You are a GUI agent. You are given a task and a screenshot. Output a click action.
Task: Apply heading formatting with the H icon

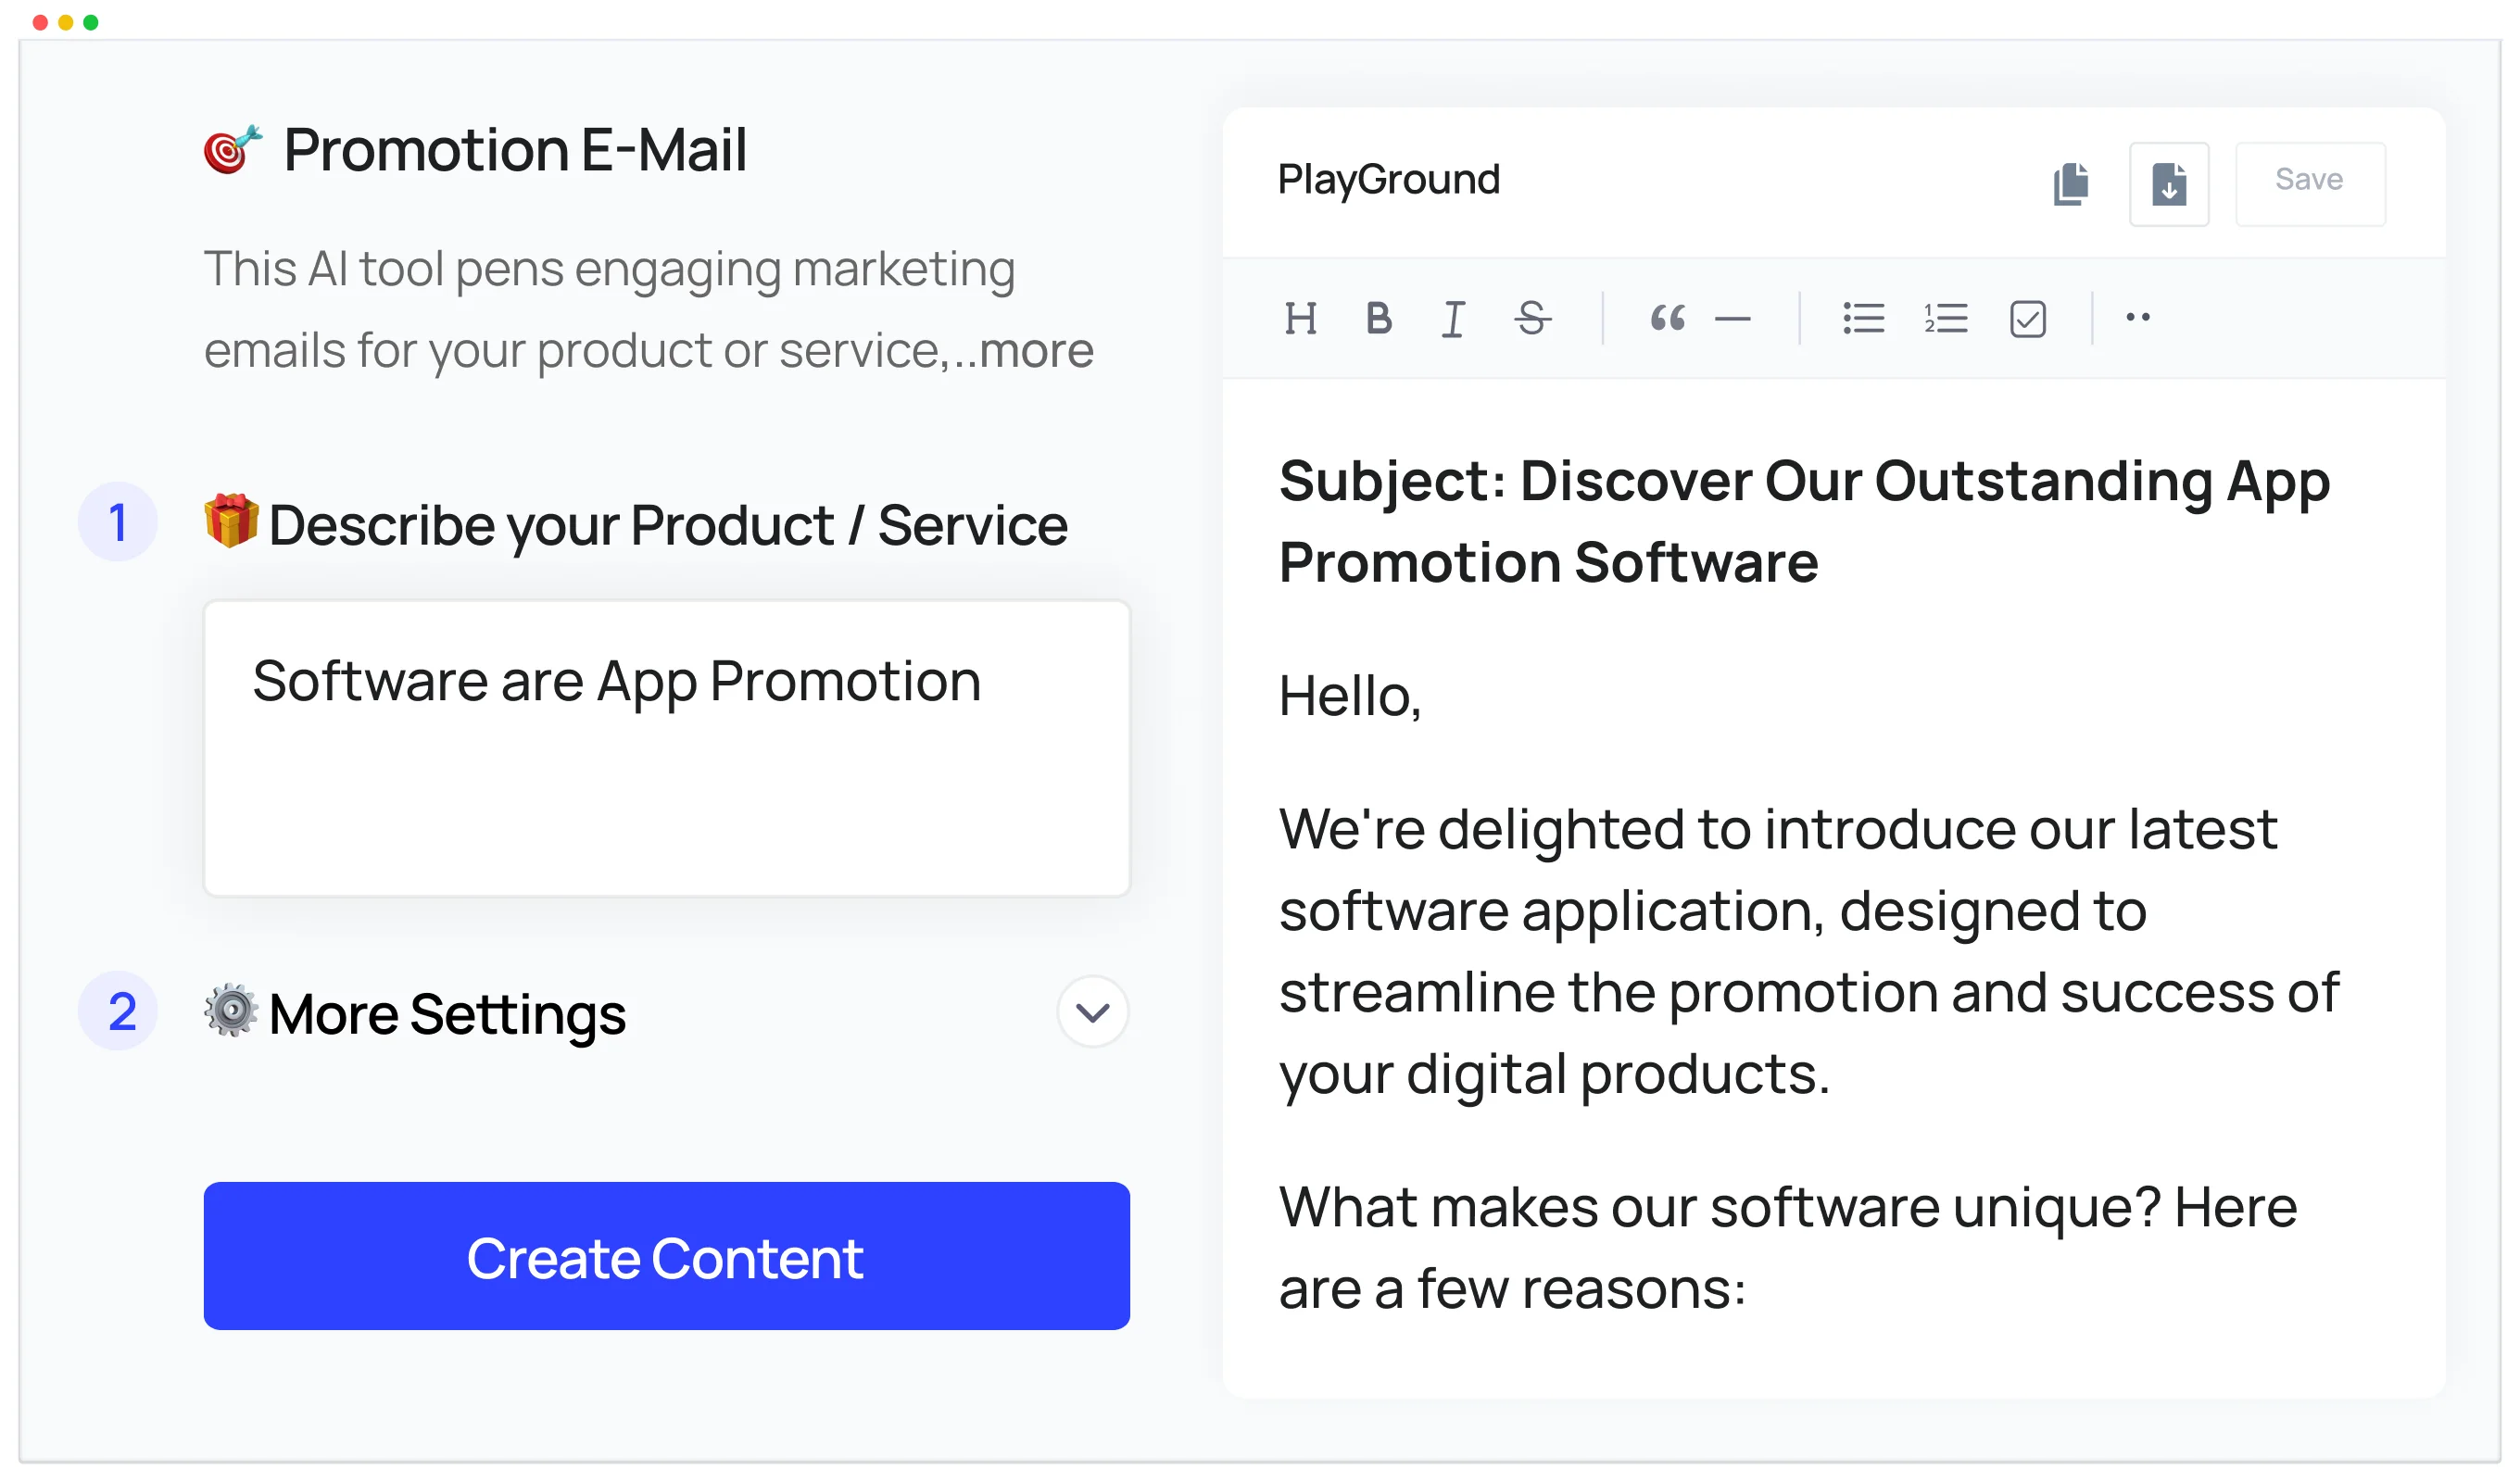[1302, 318]
